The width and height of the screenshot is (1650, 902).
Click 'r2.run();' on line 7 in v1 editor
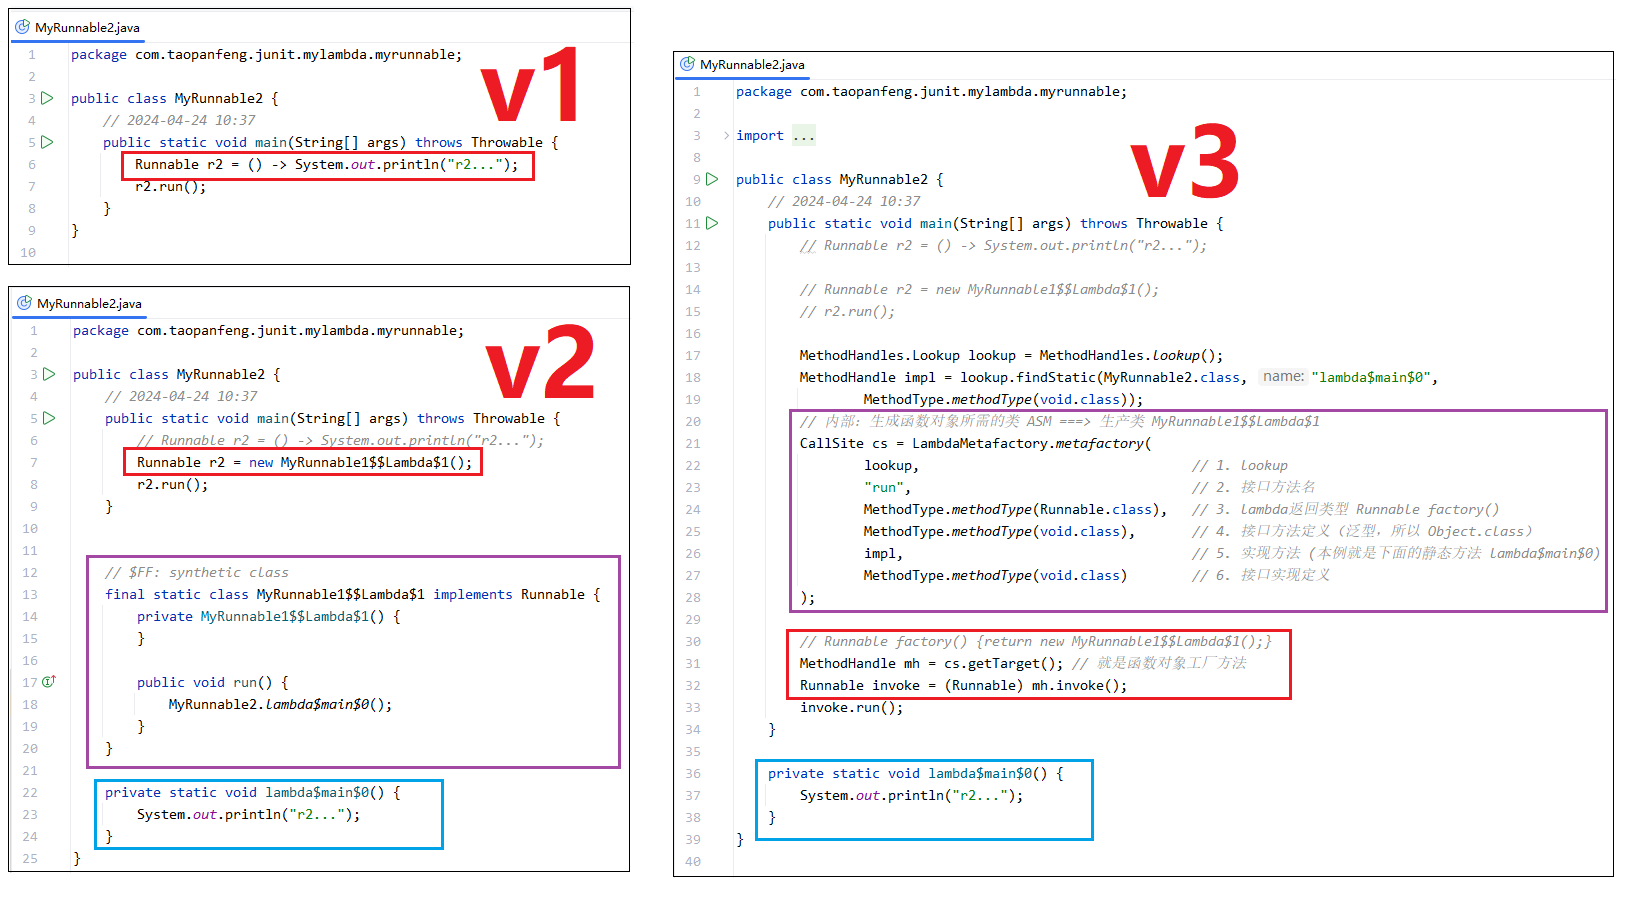(x=171, y=187)
